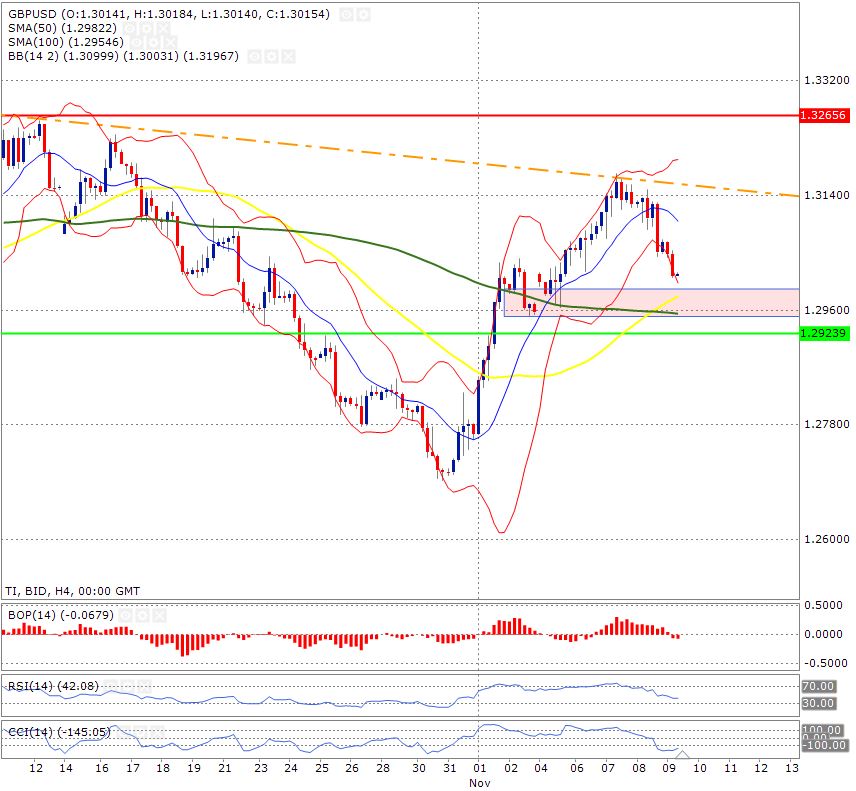Remove the BB(14 2) indicator with its X

pos(288,56)
